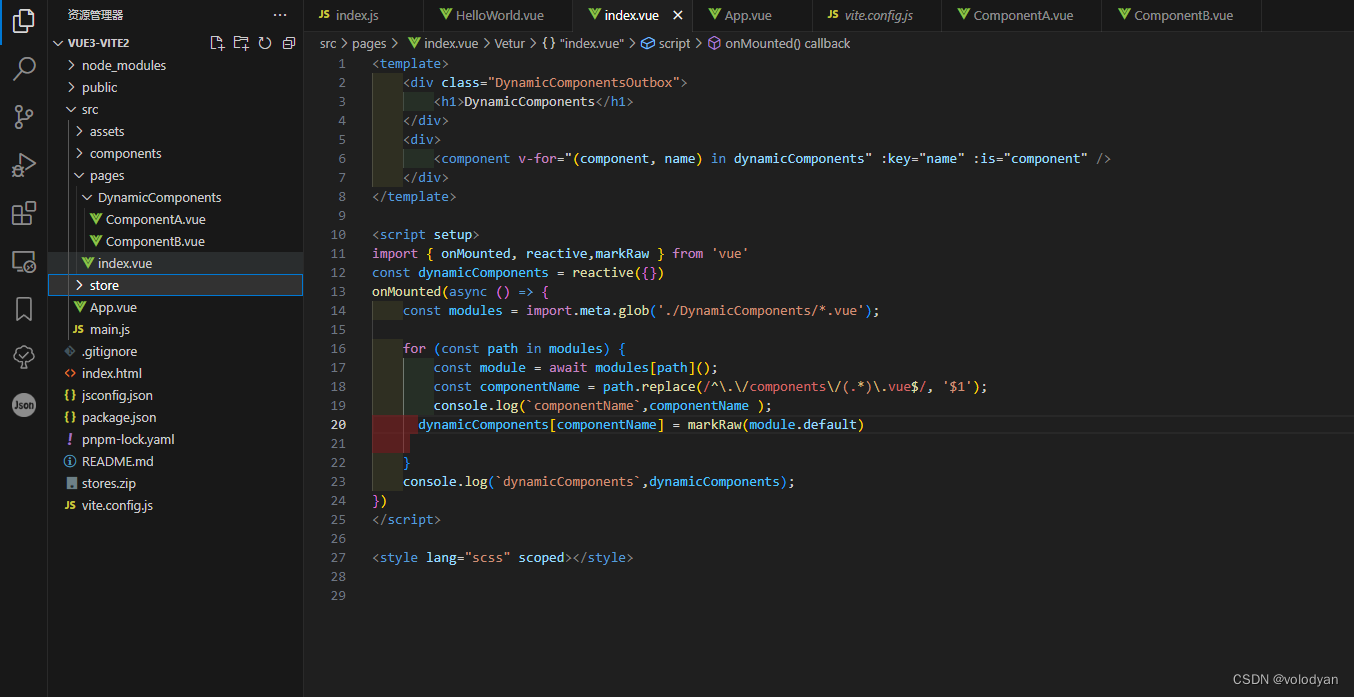
Task: Open App.vue in the file tree
Action: (x=175, y=307)
